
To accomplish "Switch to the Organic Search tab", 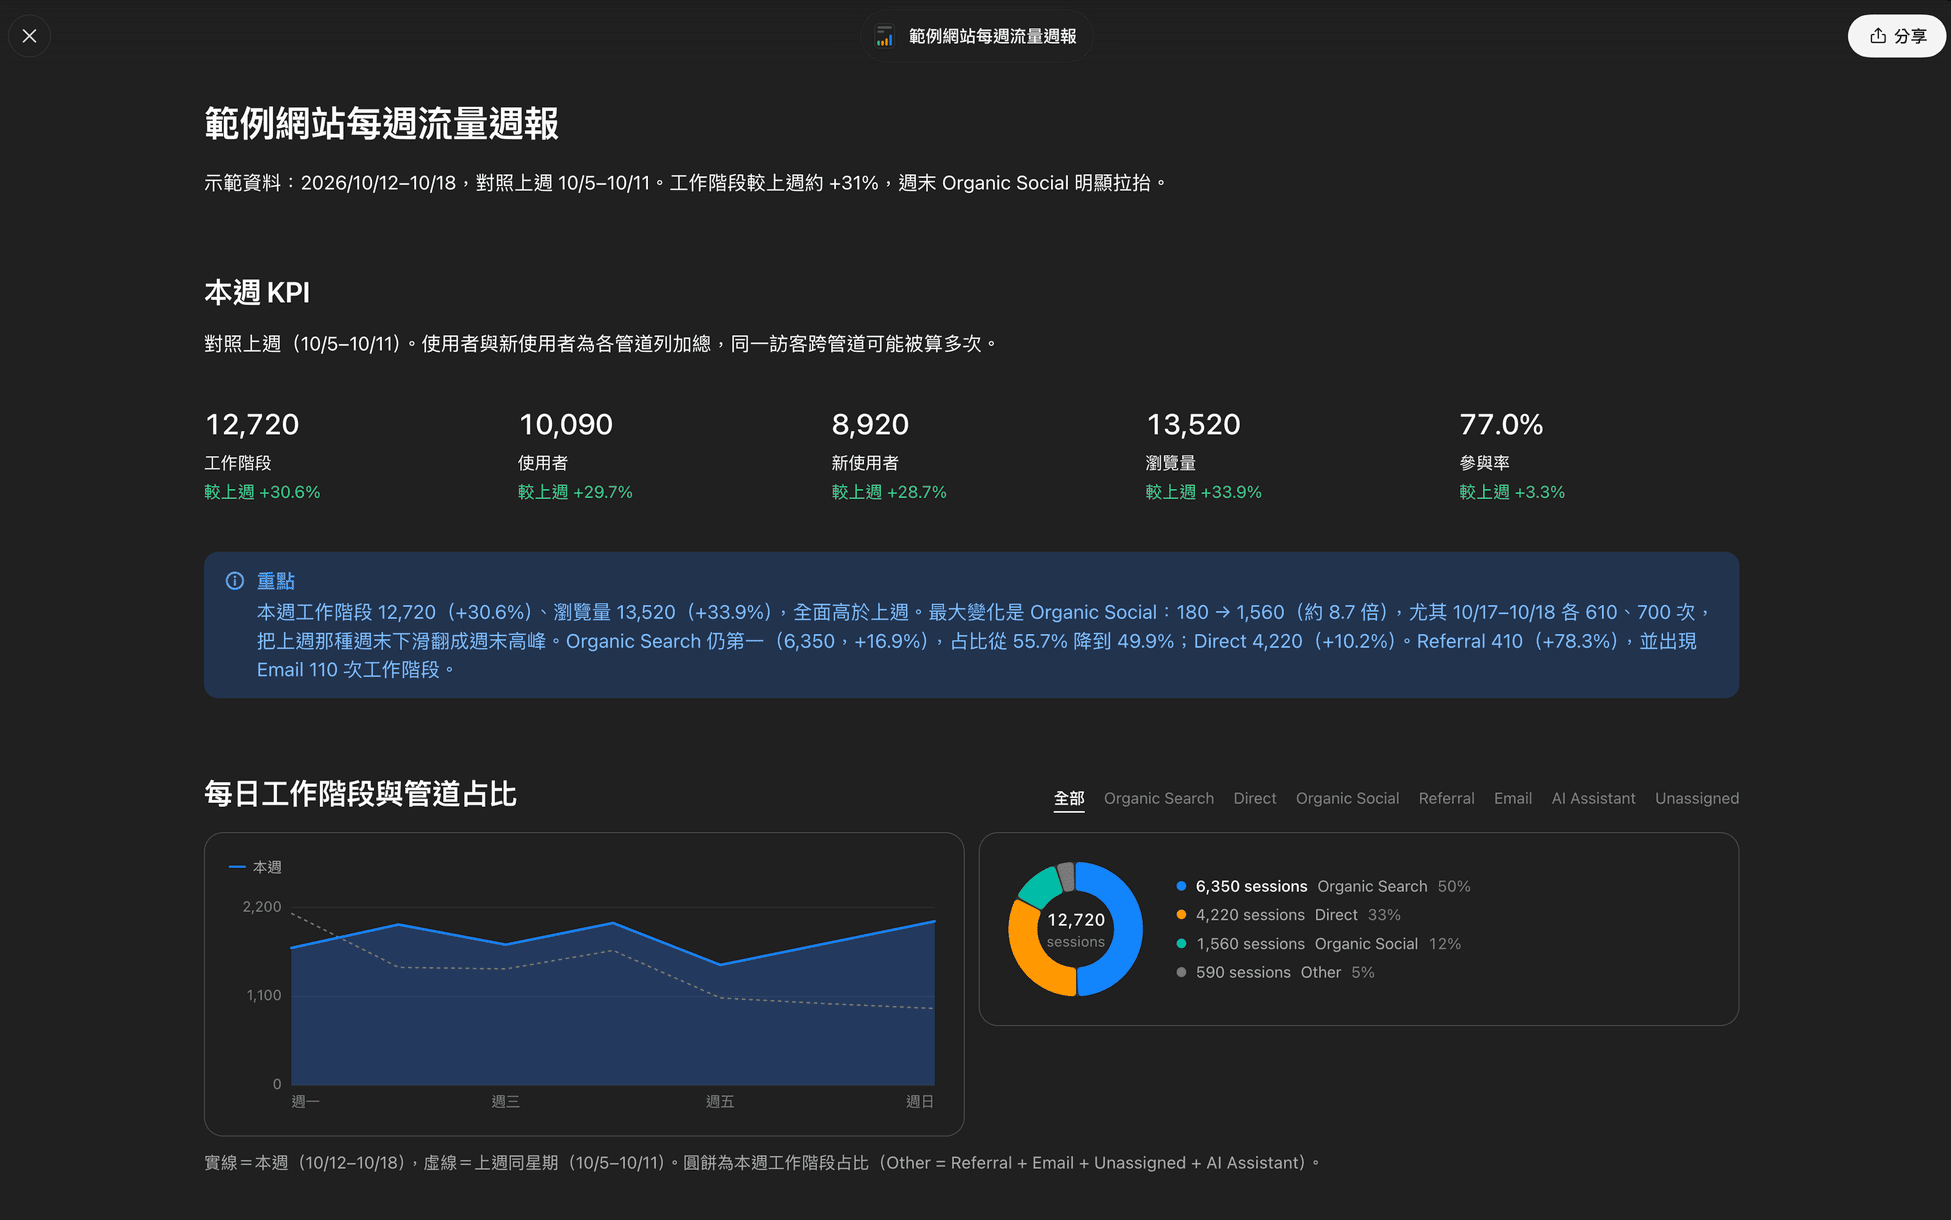I will (1159, 798).
